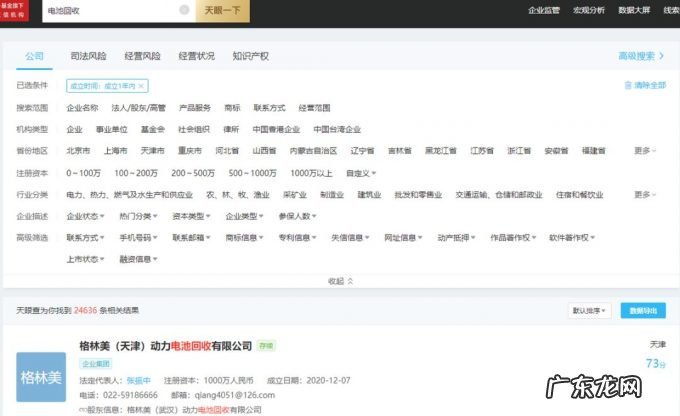Filter by 事业单位 organization type
680x416 pixels.
pos(111,129)
